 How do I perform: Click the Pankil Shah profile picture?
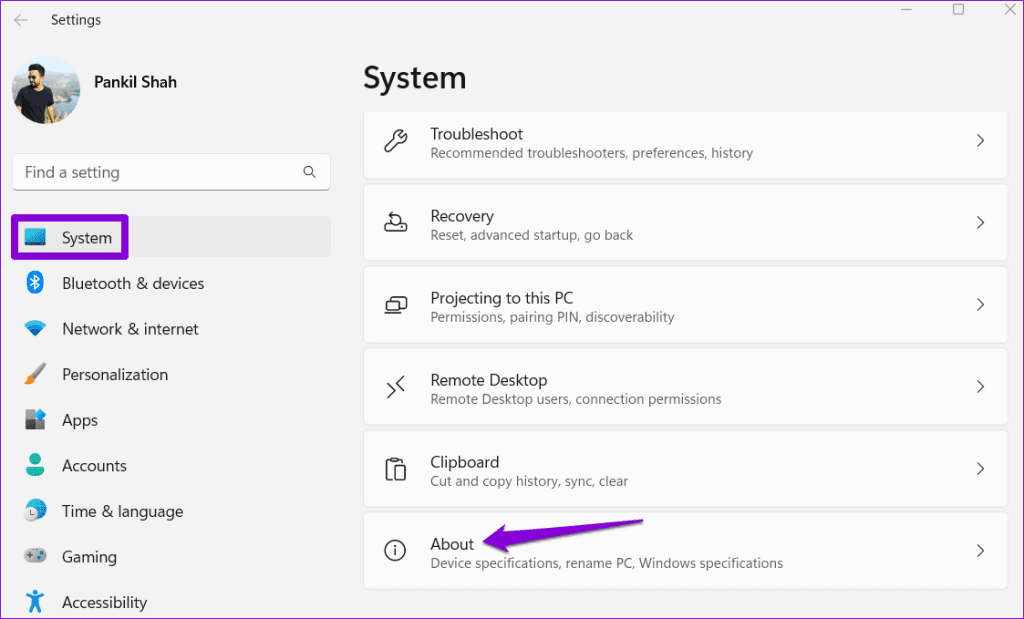pos(46,91)
